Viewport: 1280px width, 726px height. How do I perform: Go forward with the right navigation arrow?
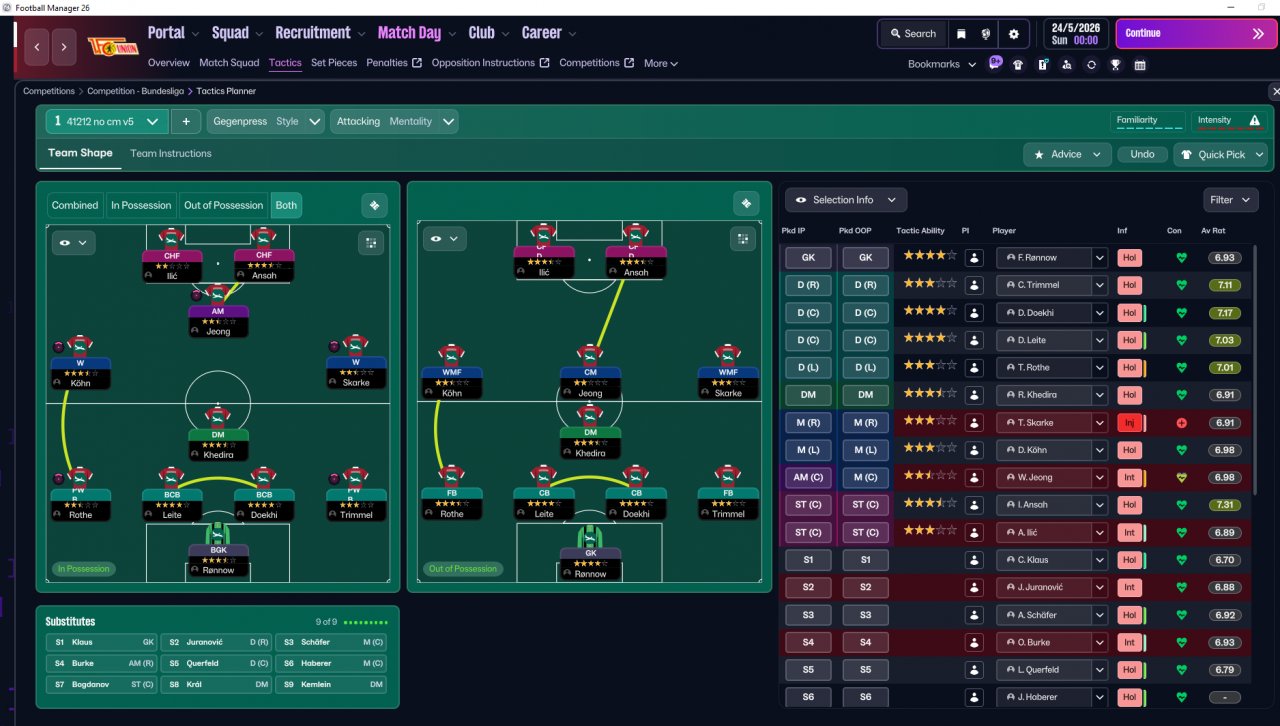point(64,47)
